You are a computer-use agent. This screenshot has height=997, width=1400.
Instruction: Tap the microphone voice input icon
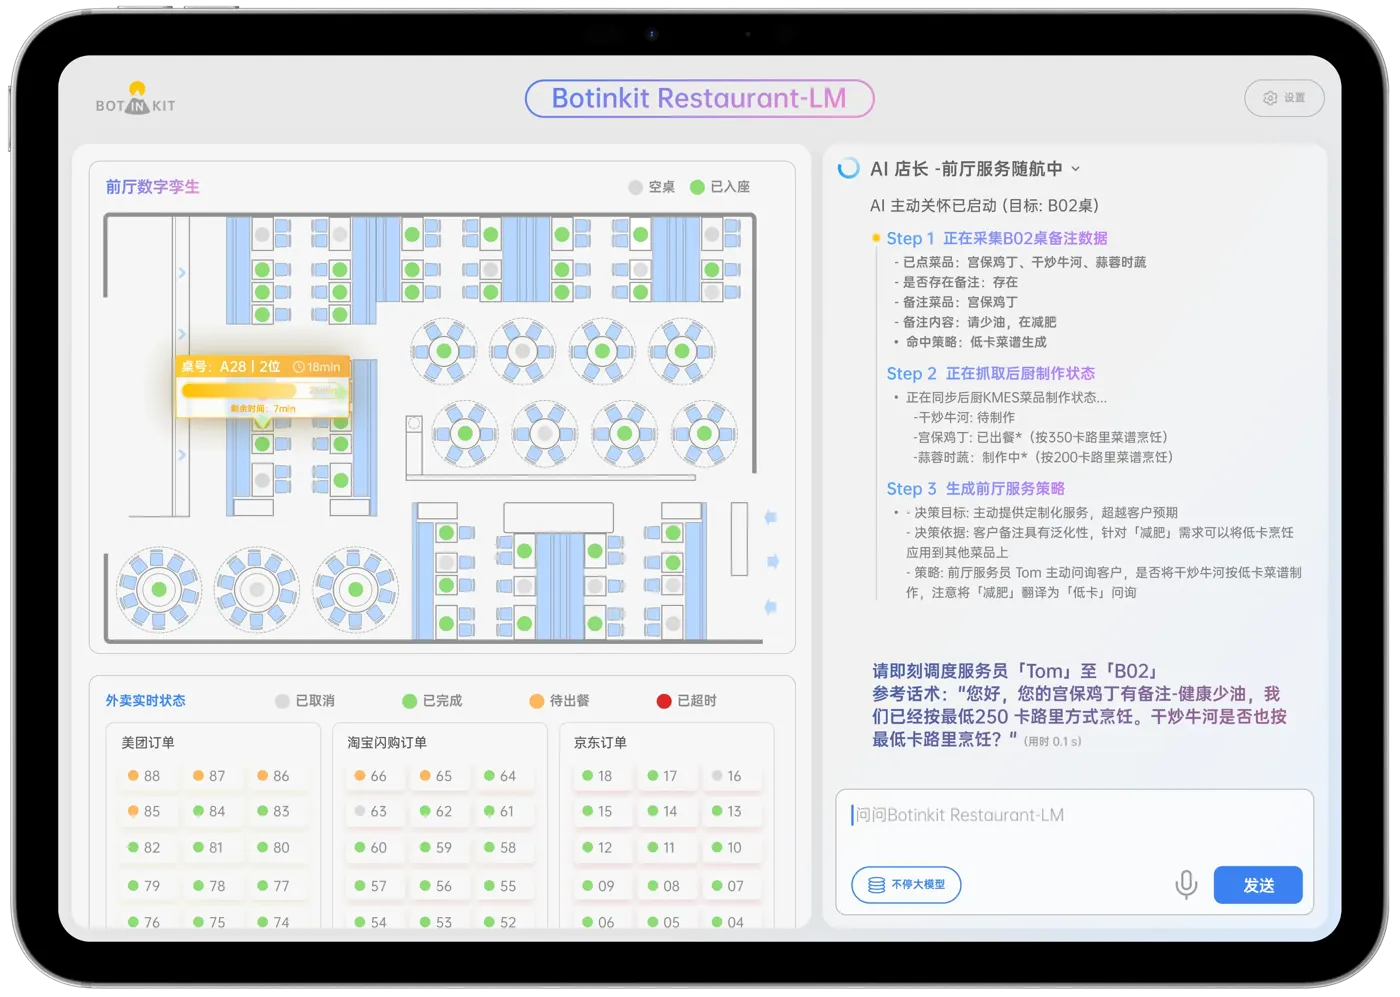tap(1186, 885)
